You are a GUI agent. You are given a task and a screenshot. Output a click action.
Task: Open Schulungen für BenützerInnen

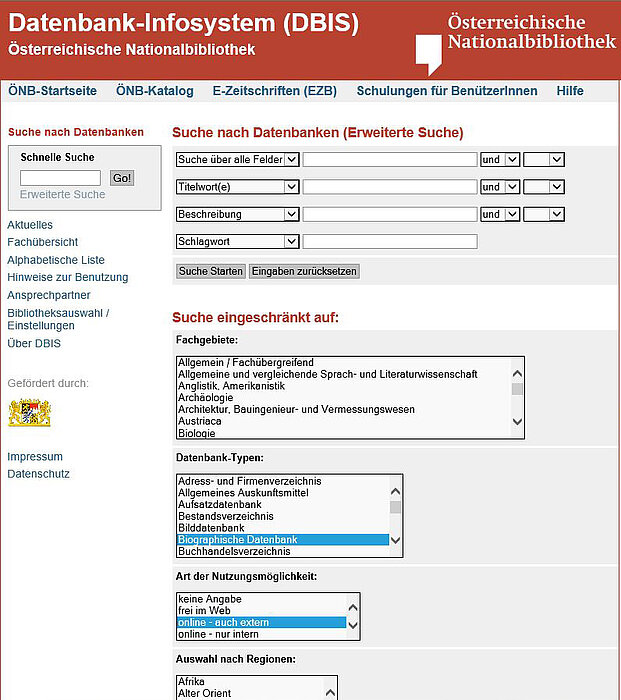click(x=447, y=91)
